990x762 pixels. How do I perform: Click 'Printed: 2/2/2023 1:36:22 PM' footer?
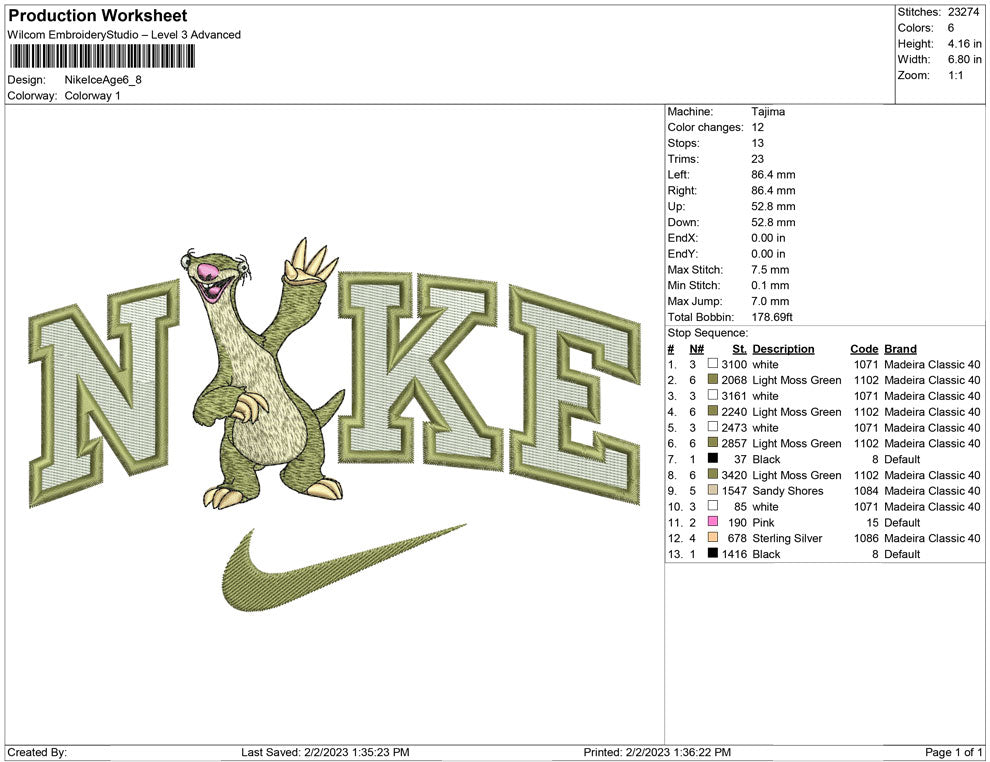(x=657, y=752)
